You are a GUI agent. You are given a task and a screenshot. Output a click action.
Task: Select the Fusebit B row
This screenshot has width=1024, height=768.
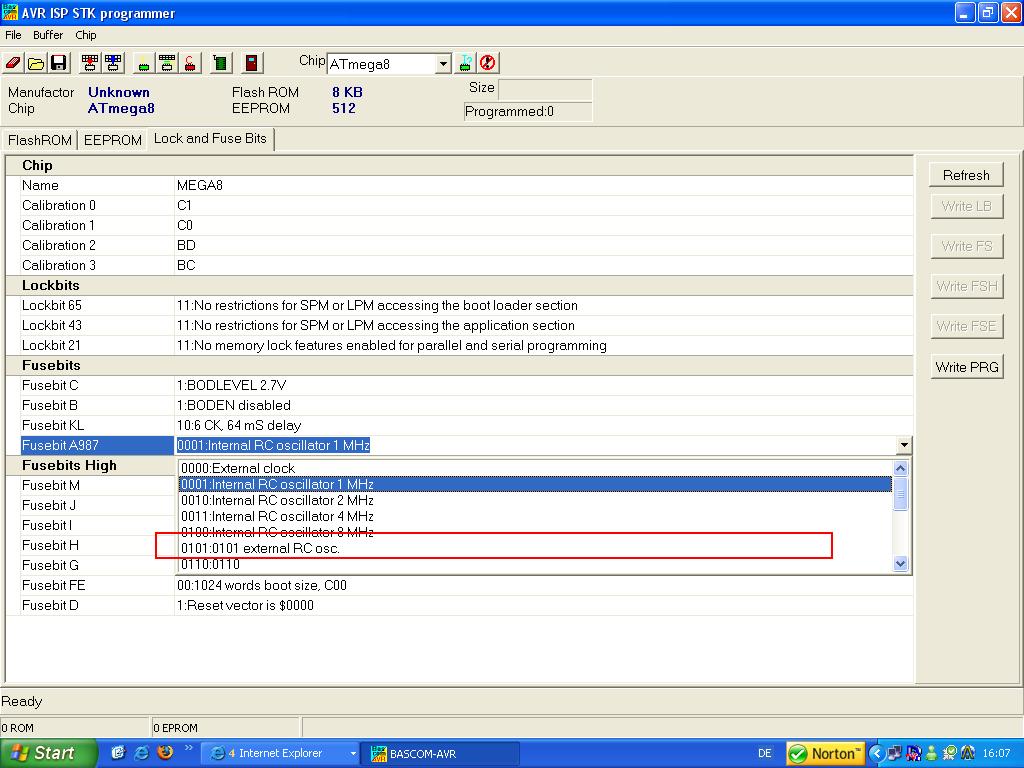point(459,405)
